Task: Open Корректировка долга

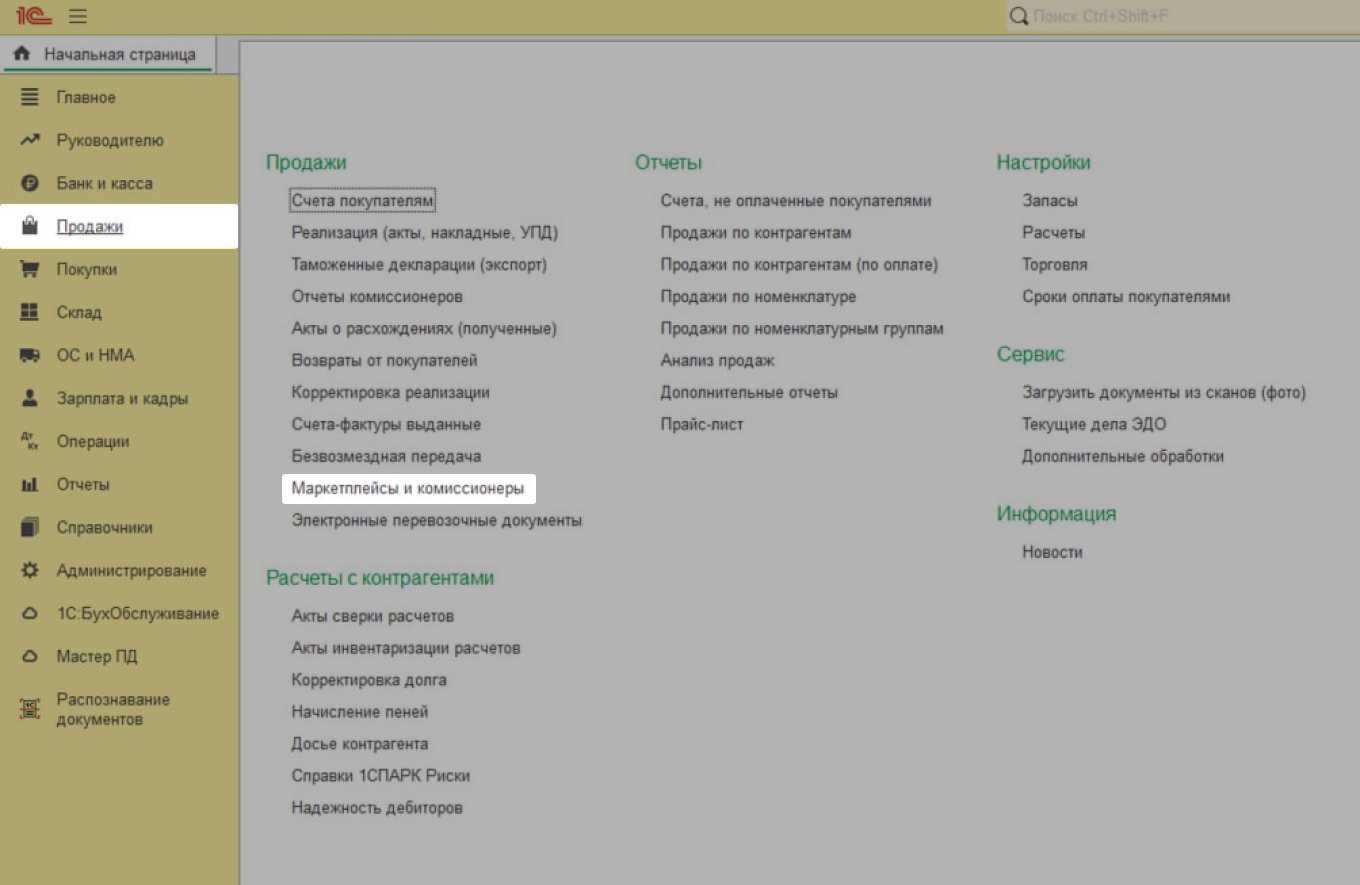Action: [369, 680]
